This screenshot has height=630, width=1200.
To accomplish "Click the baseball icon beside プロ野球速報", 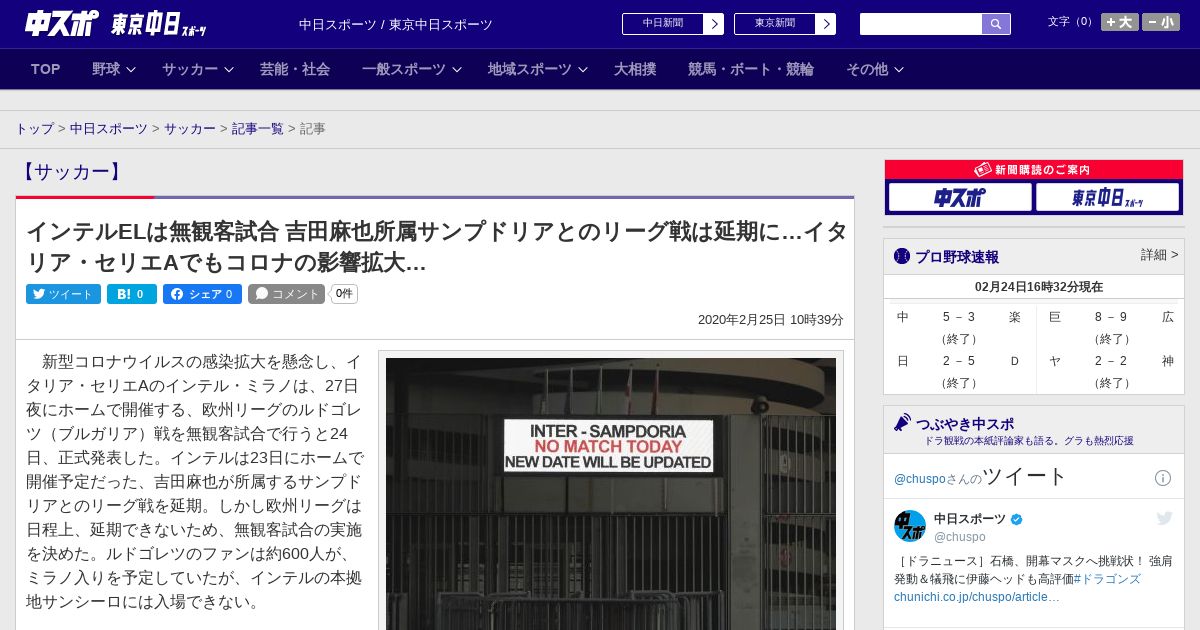I will [x=902, y=257].
